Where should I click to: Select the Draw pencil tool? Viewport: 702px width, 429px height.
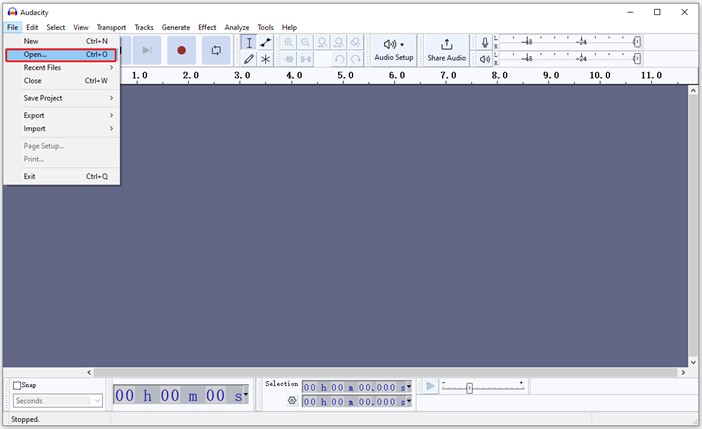pyautogui.click(x=249, y=59)
